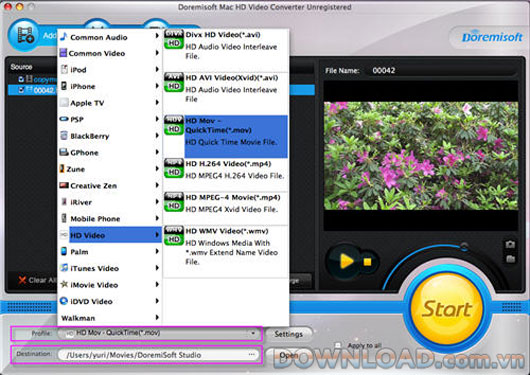Select HD Video menu category
Image resolution: width=530 pixels, height=375 pixels.
click(110, 235)
